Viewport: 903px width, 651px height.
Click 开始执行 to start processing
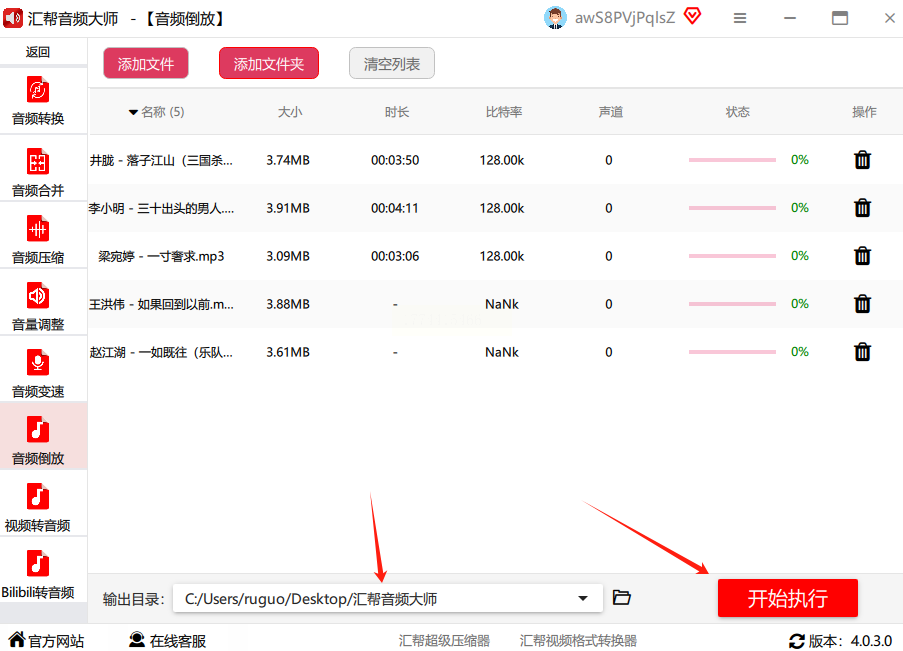[788, 598]
